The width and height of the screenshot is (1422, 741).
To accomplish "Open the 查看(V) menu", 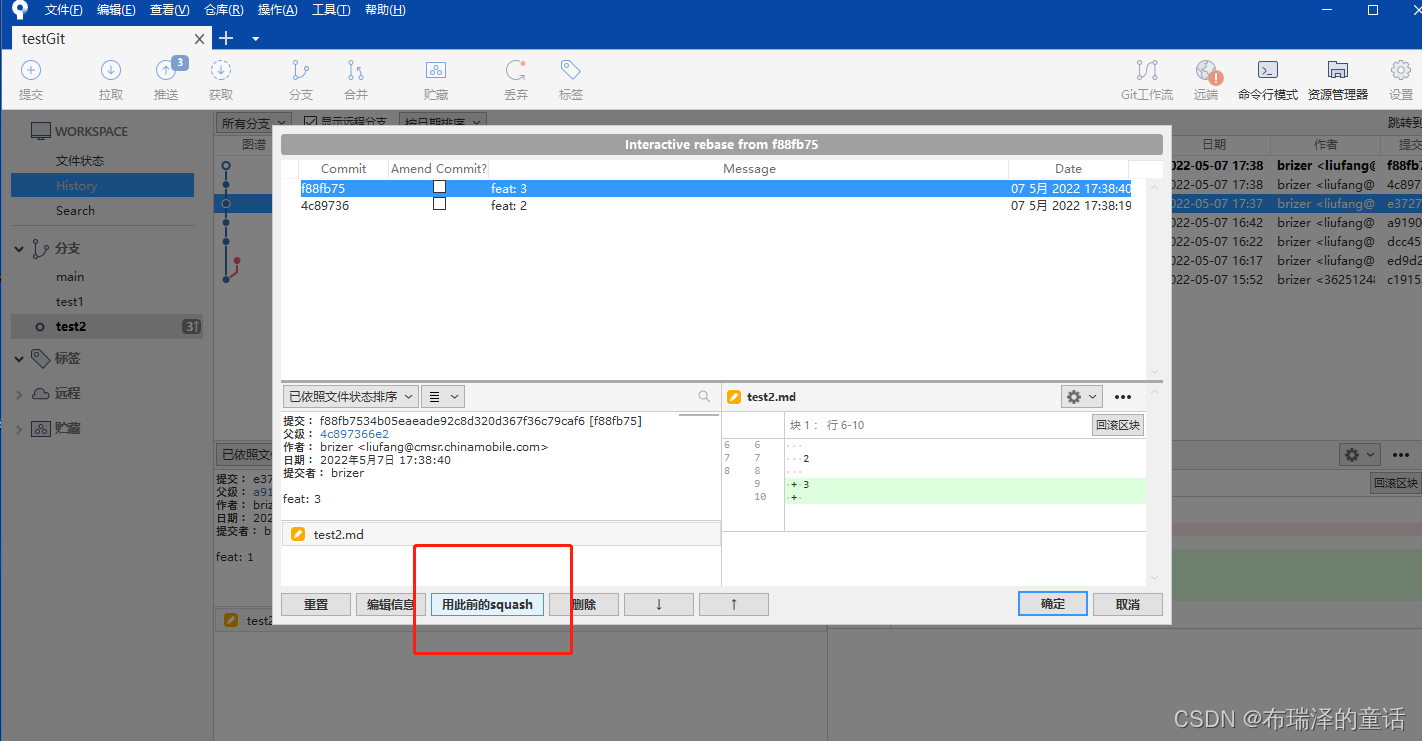I will pos(170,10).
